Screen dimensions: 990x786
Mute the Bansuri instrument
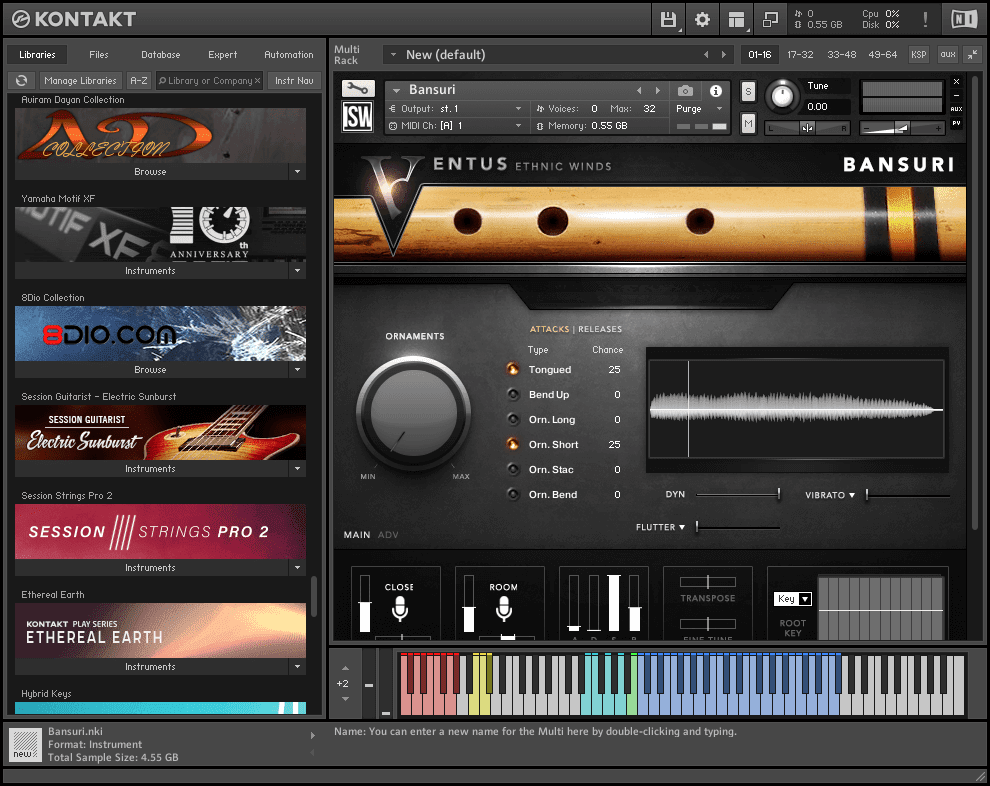tap(748, 123)
